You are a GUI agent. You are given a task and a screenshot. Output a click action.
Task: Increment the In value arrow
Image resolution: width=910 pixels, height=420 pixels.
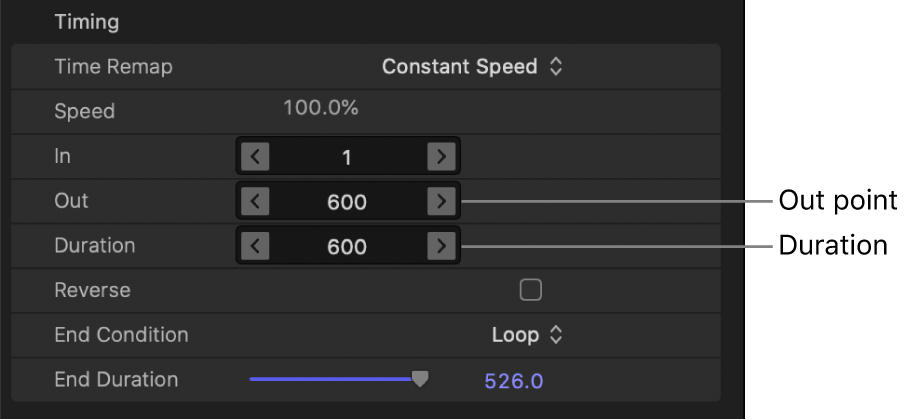440,156
